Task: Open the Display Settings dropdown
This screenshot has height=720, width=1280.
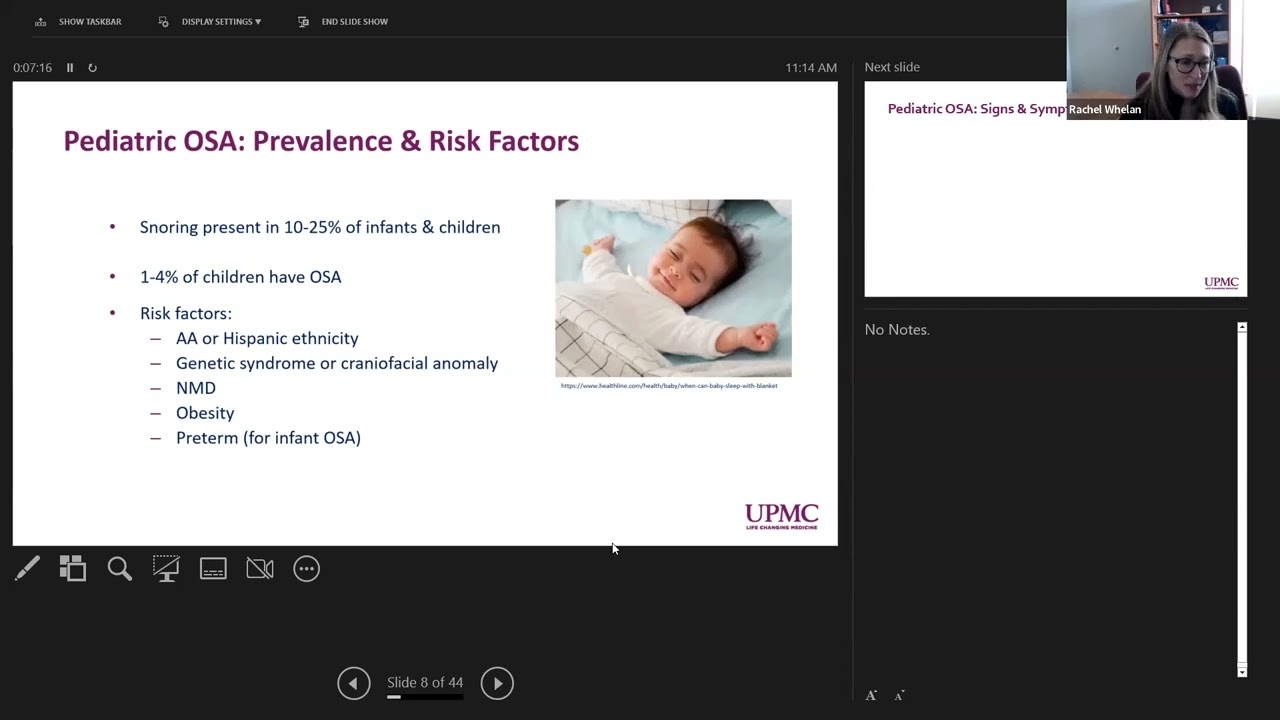Action: click(x=210, y=21)
